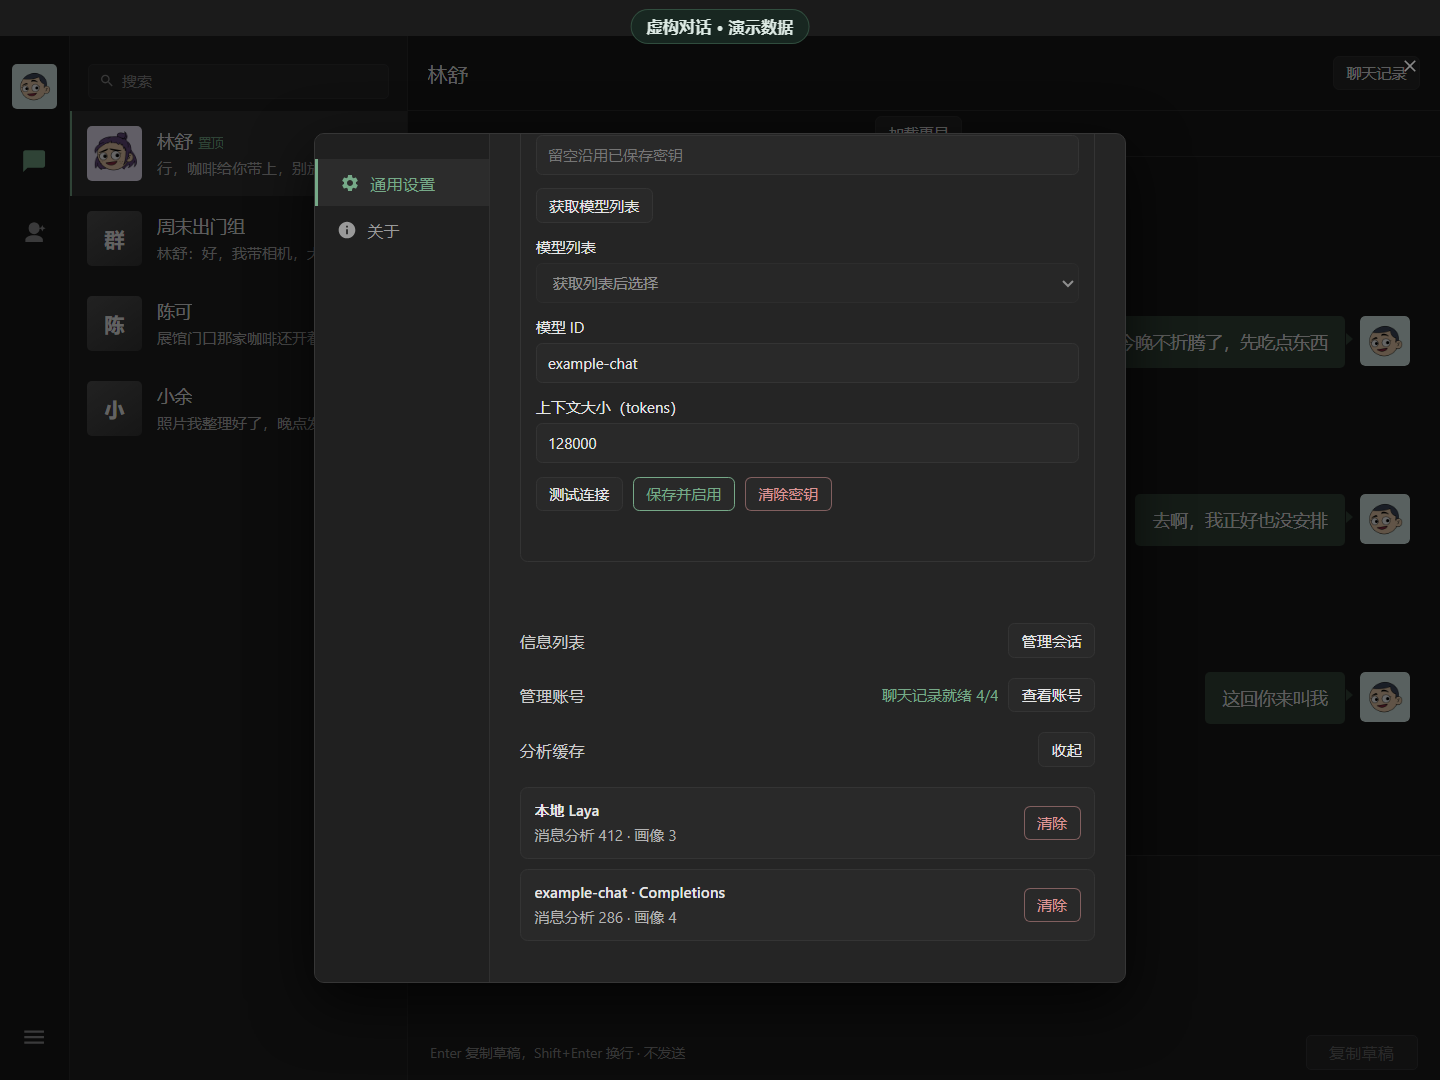Click the 小 avatar of 小余
The image size is (1440, 1080).
pos(114,409)
